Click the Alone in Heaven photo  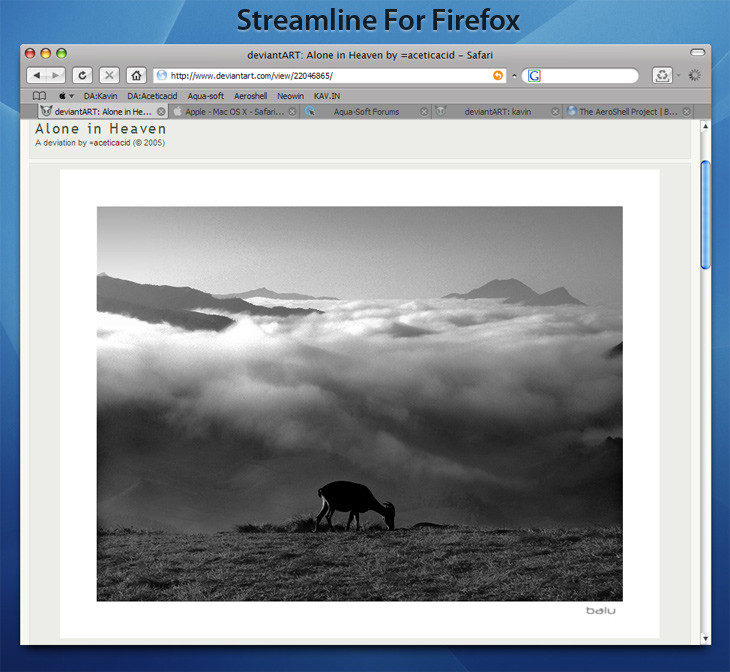pos(359,404)
